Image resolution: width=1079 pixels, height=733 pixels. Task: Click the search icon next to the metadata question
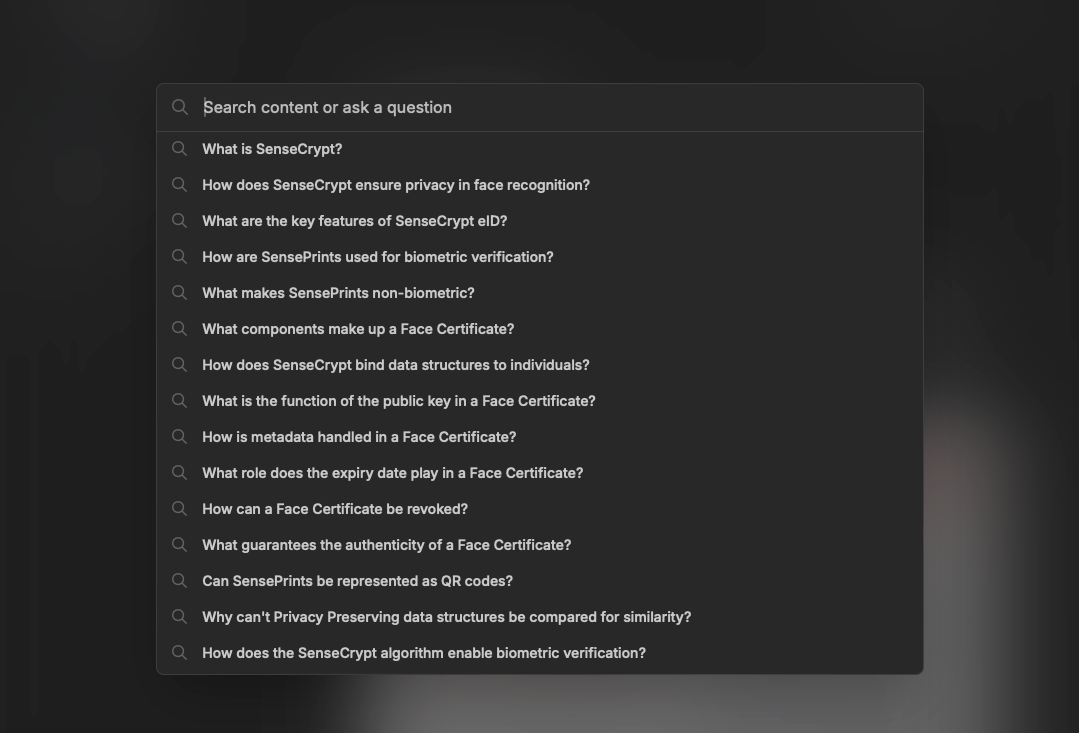180,437
